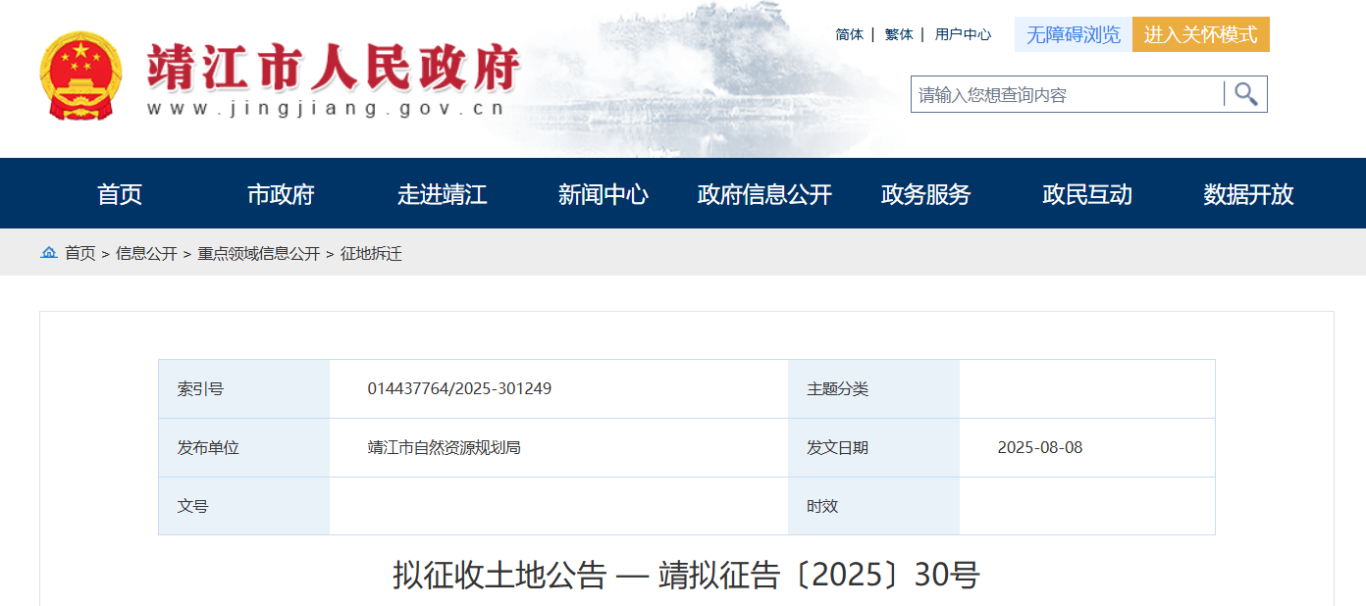This screenshot has width=1366, height=606.
Task: Switch to 繁体 language link
Action: coord(899,34)
